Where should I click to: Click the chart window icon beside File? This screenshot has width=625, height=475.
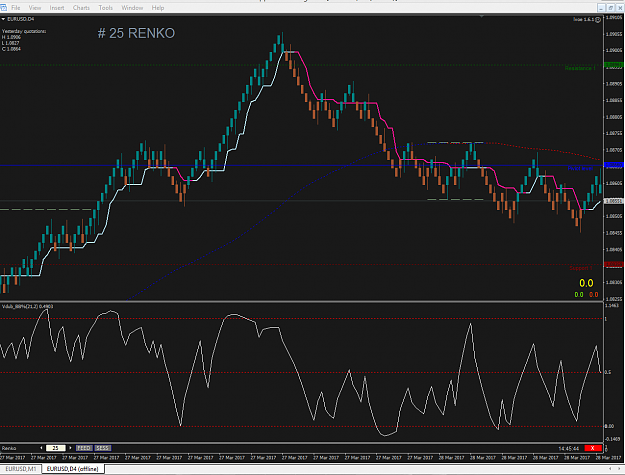tap(4, 8)
